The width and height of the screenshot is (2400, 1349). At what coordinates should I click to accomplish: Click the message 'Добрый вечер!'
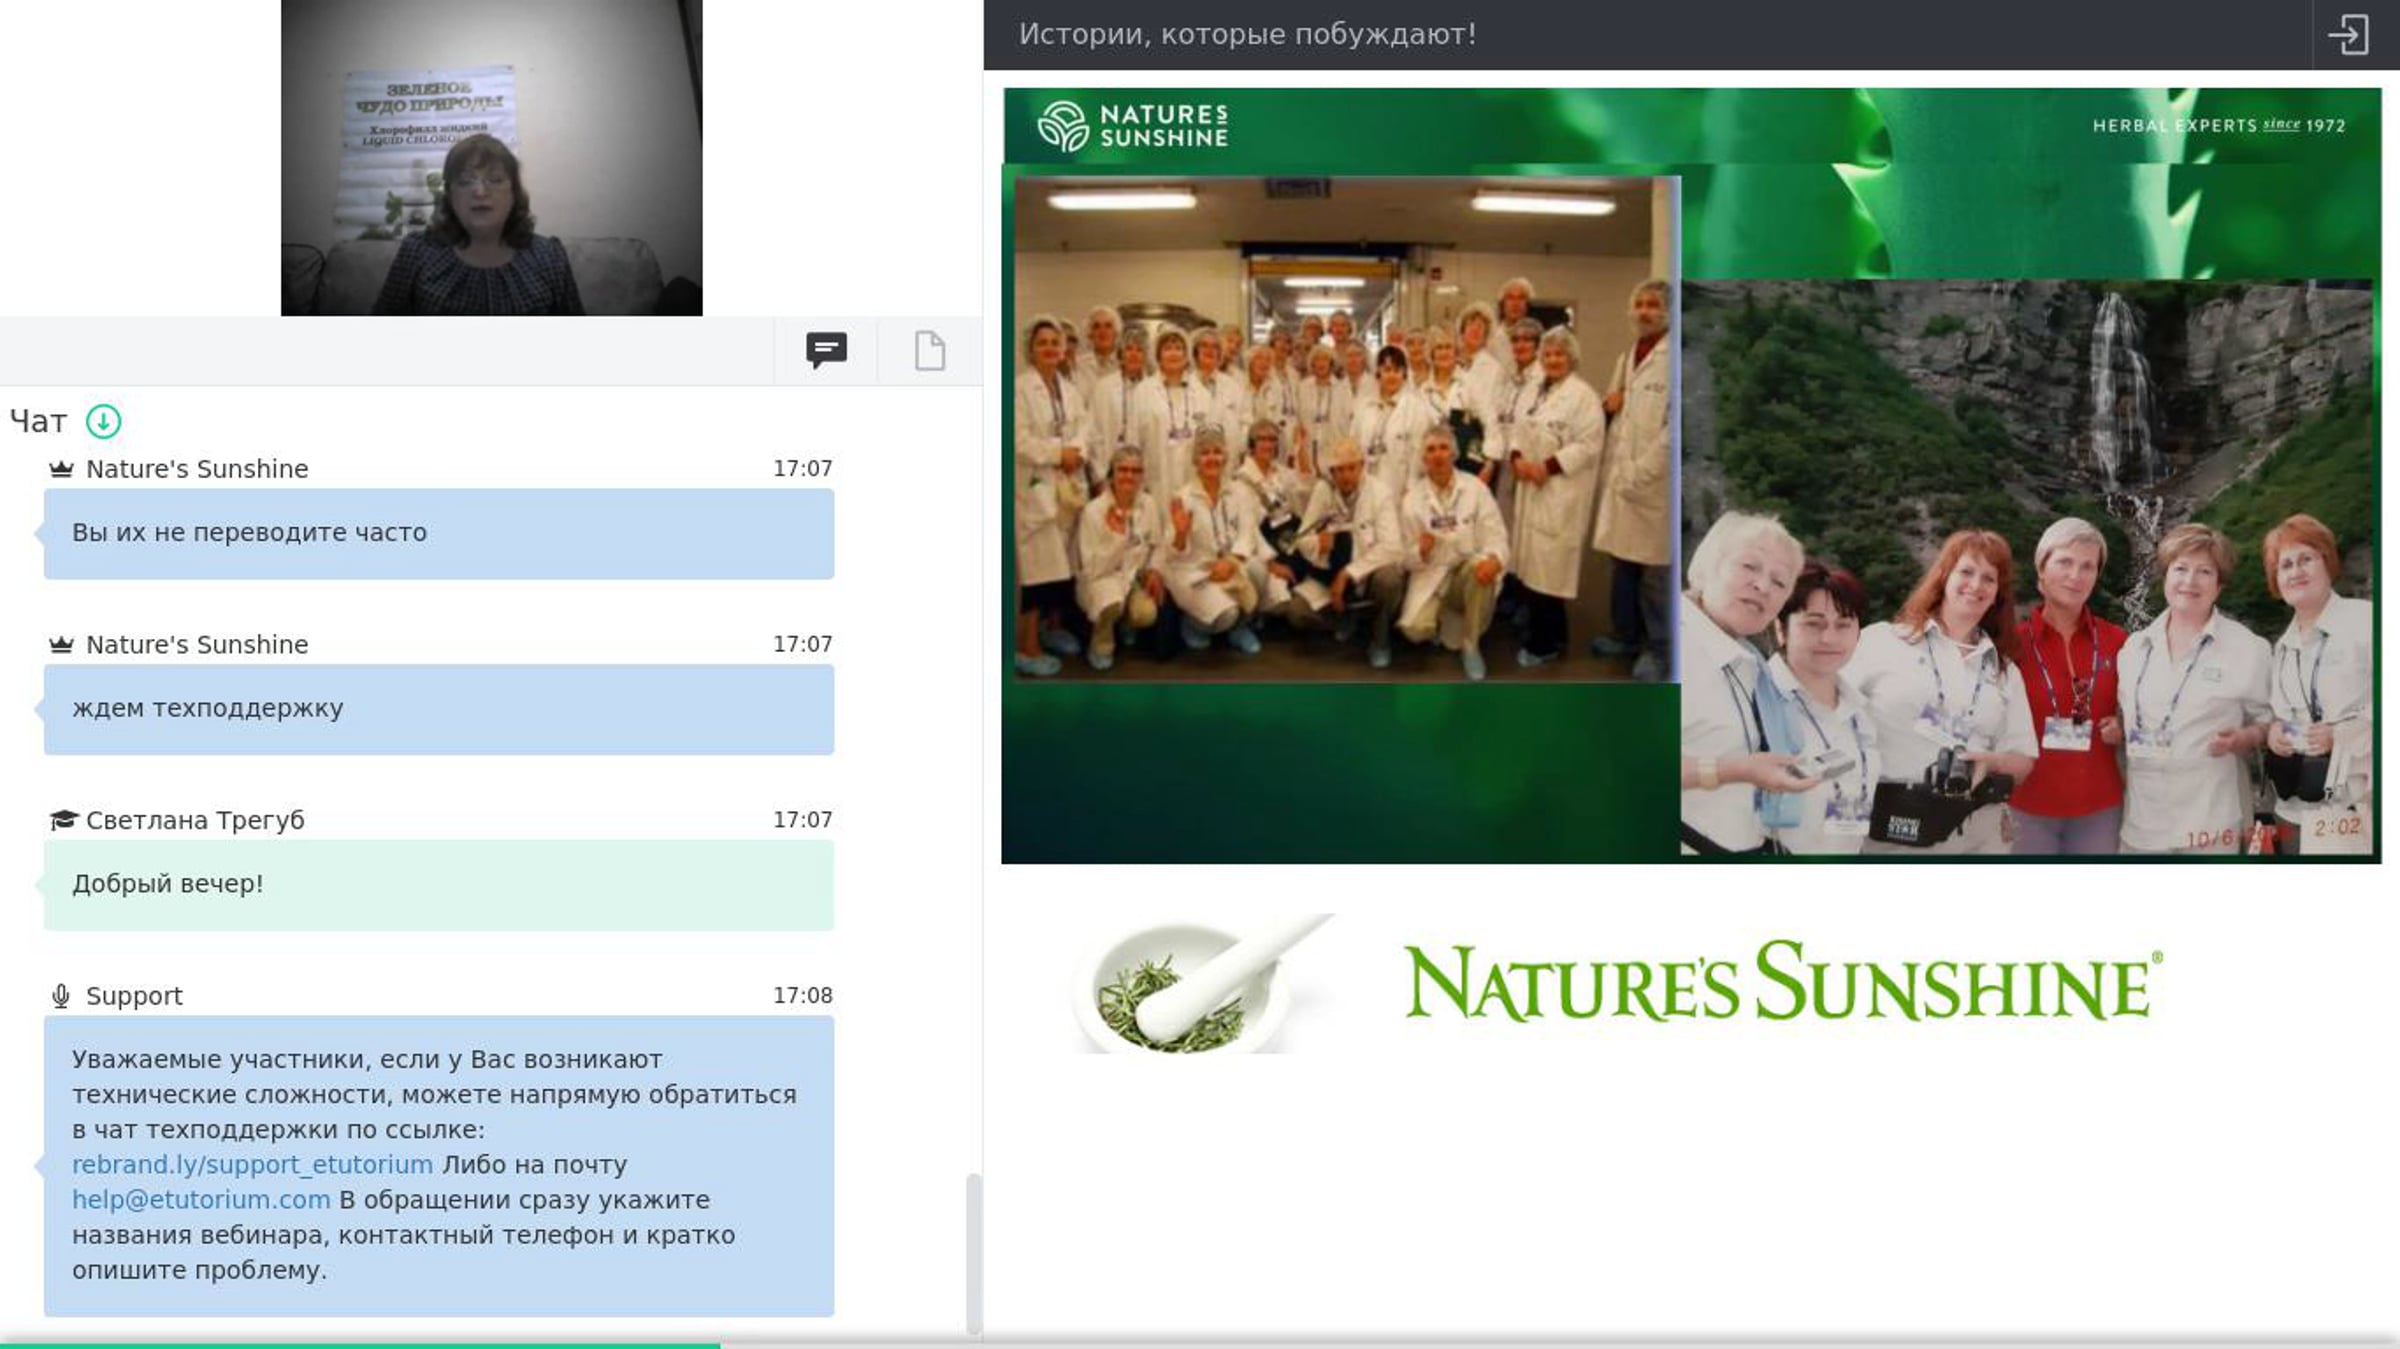point(439,886)
